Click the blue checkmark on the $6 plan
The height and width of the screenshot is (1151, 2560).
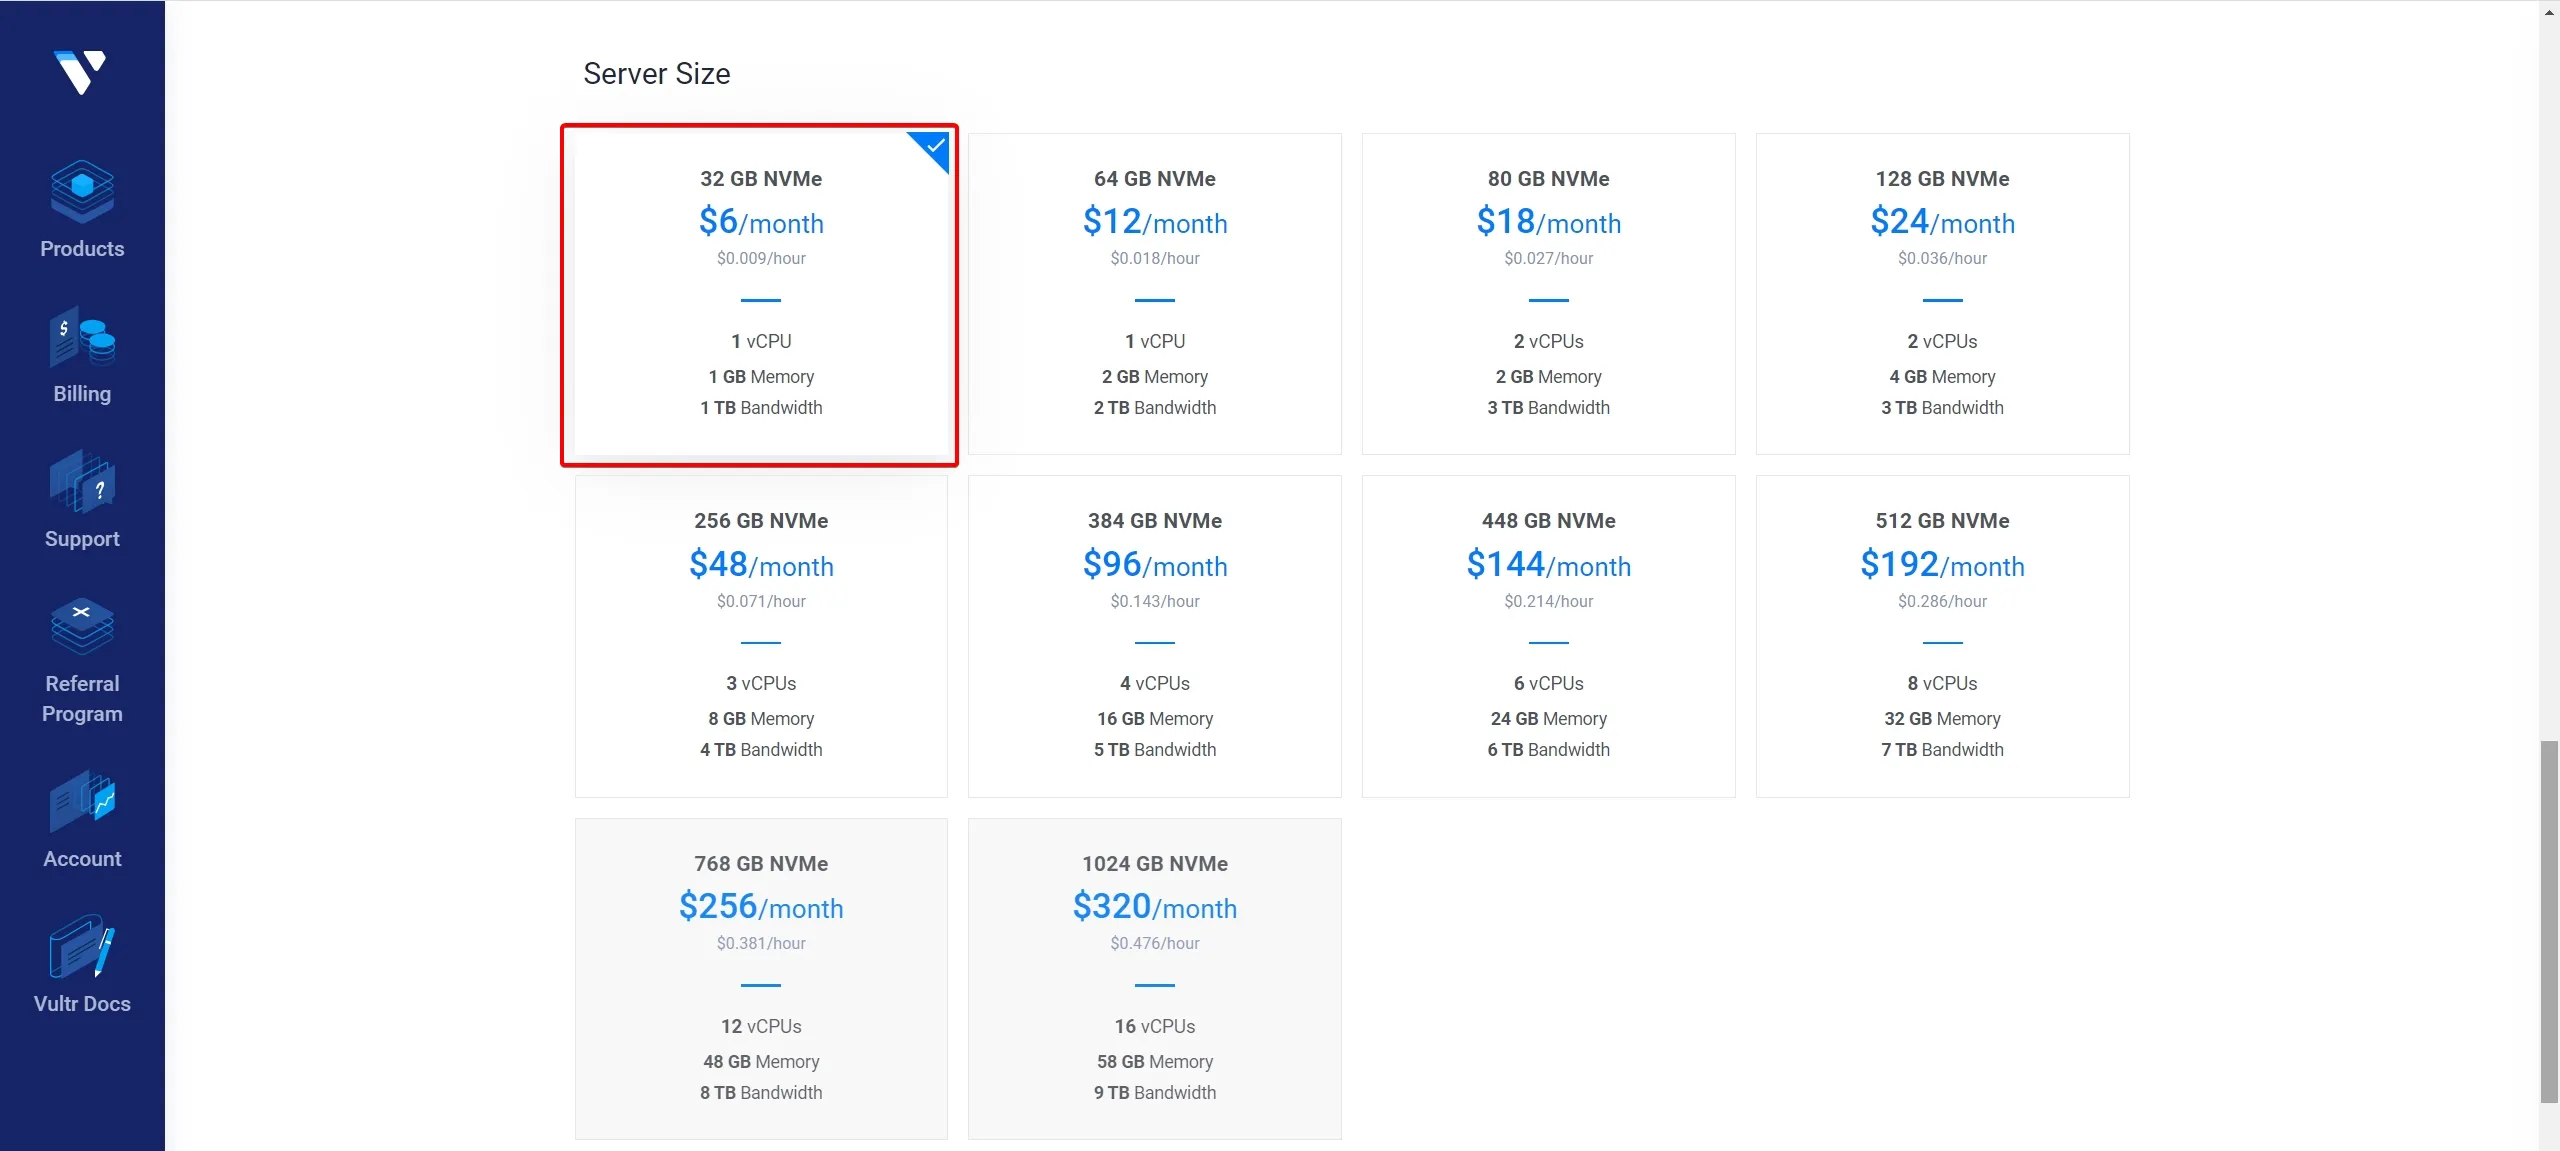point(935,146)
